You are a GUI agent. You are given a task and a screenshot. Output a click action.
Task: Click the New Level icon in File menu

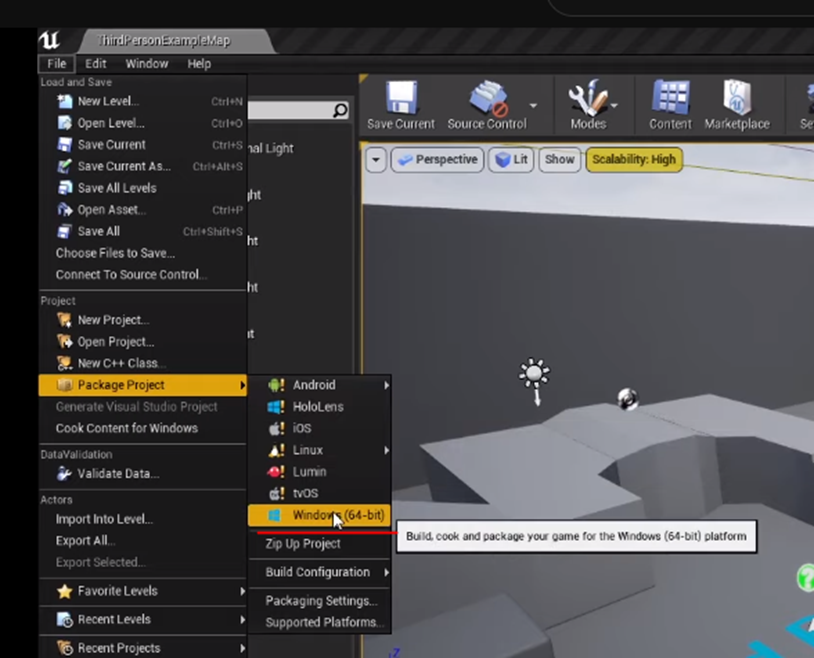pyautogui.click(x=64, y=101)
